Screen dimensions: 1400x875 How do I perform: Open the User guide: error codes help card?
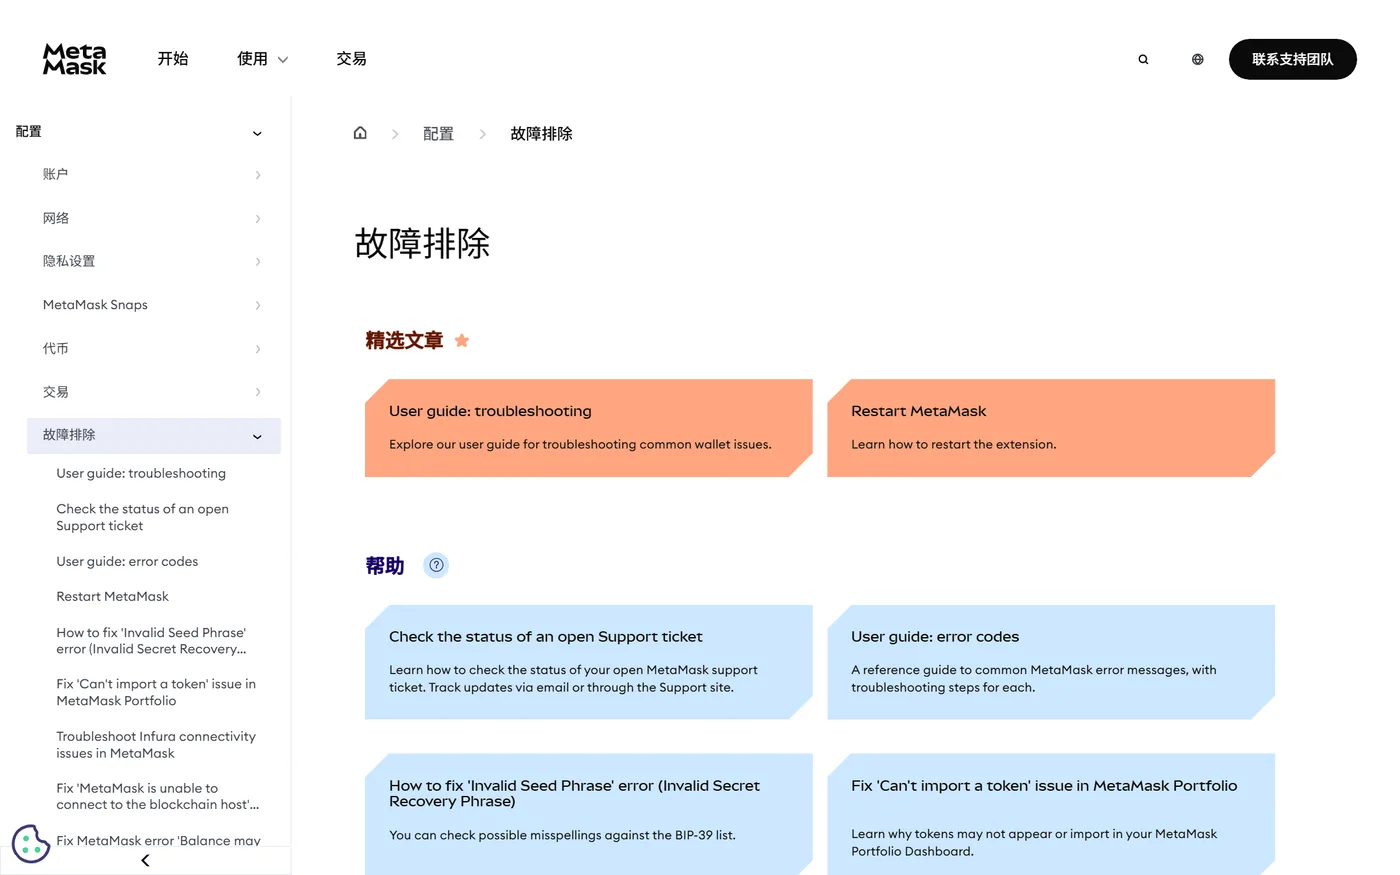click(x=1051, y=662)
